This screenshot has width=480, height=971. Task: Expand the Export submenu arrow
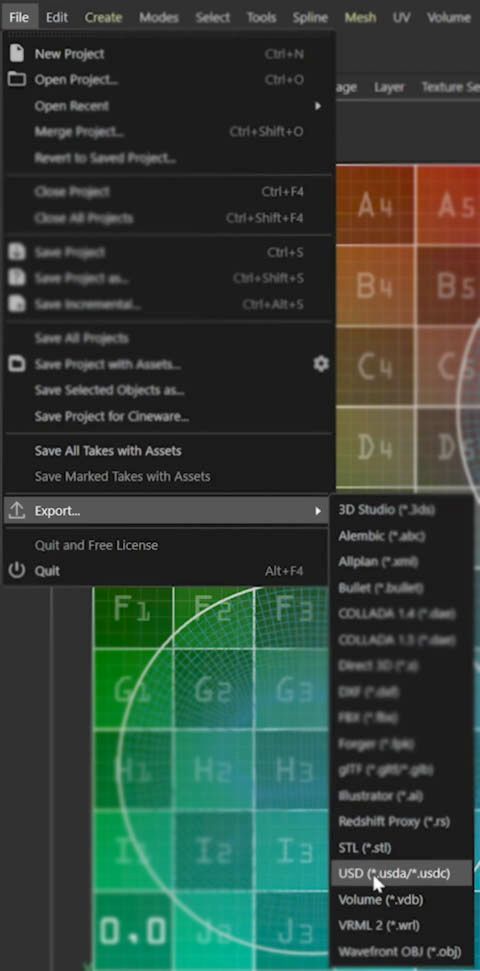click(x=318, y=511)
